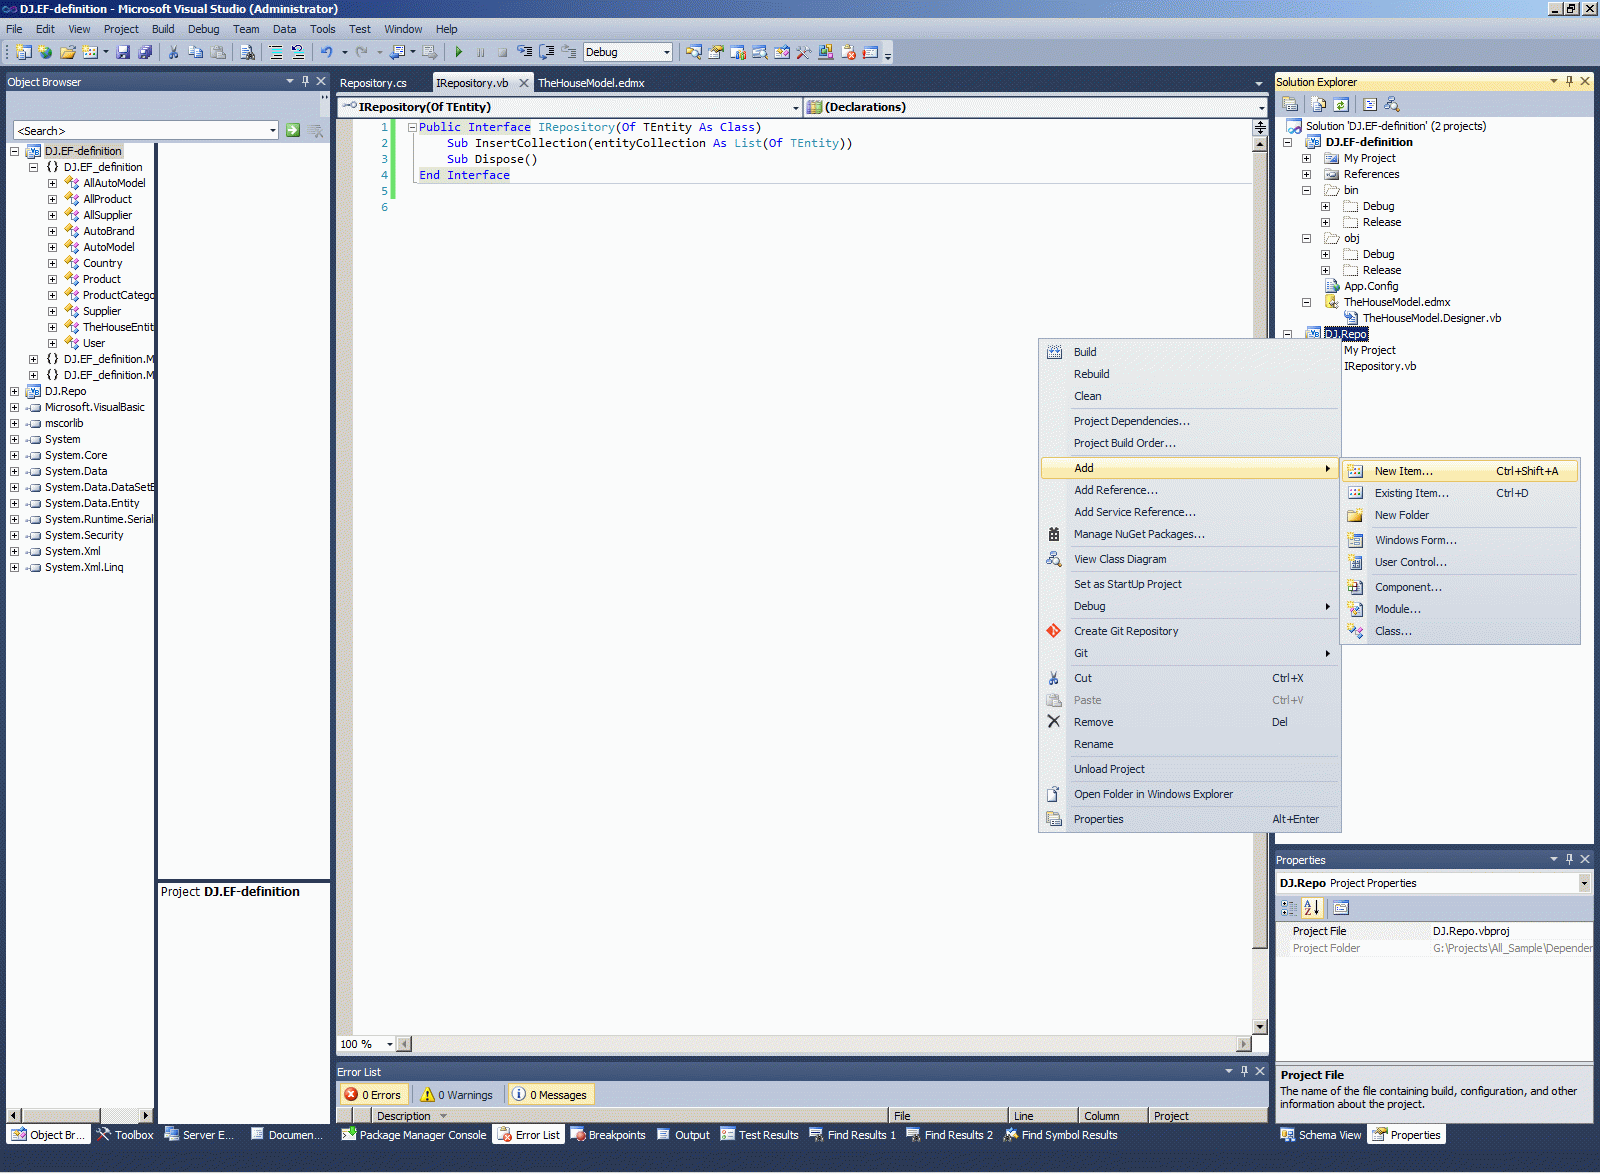Screen dimensions: 1600x1174
Task: Click the Alphabetical sort icon in Properties
Action: [x=1312, y=908]
